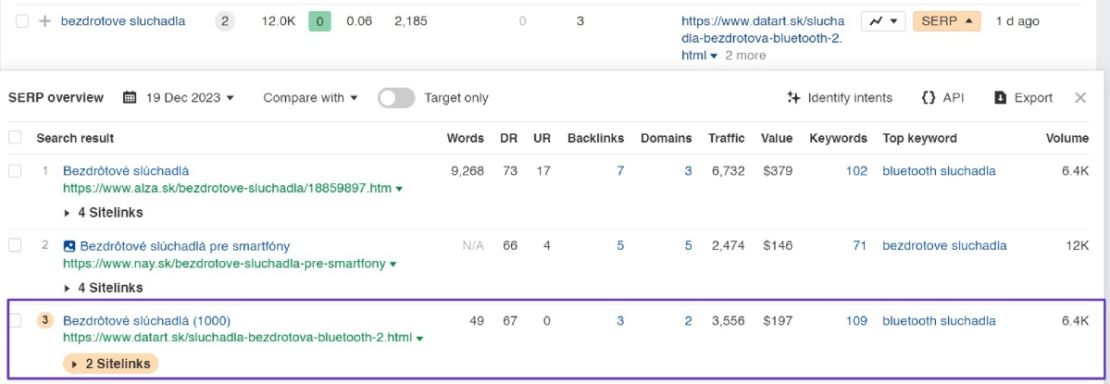Click the image icon next to the nay.sk result
The width and height of the screenshot is (1110, 384).
69,246
